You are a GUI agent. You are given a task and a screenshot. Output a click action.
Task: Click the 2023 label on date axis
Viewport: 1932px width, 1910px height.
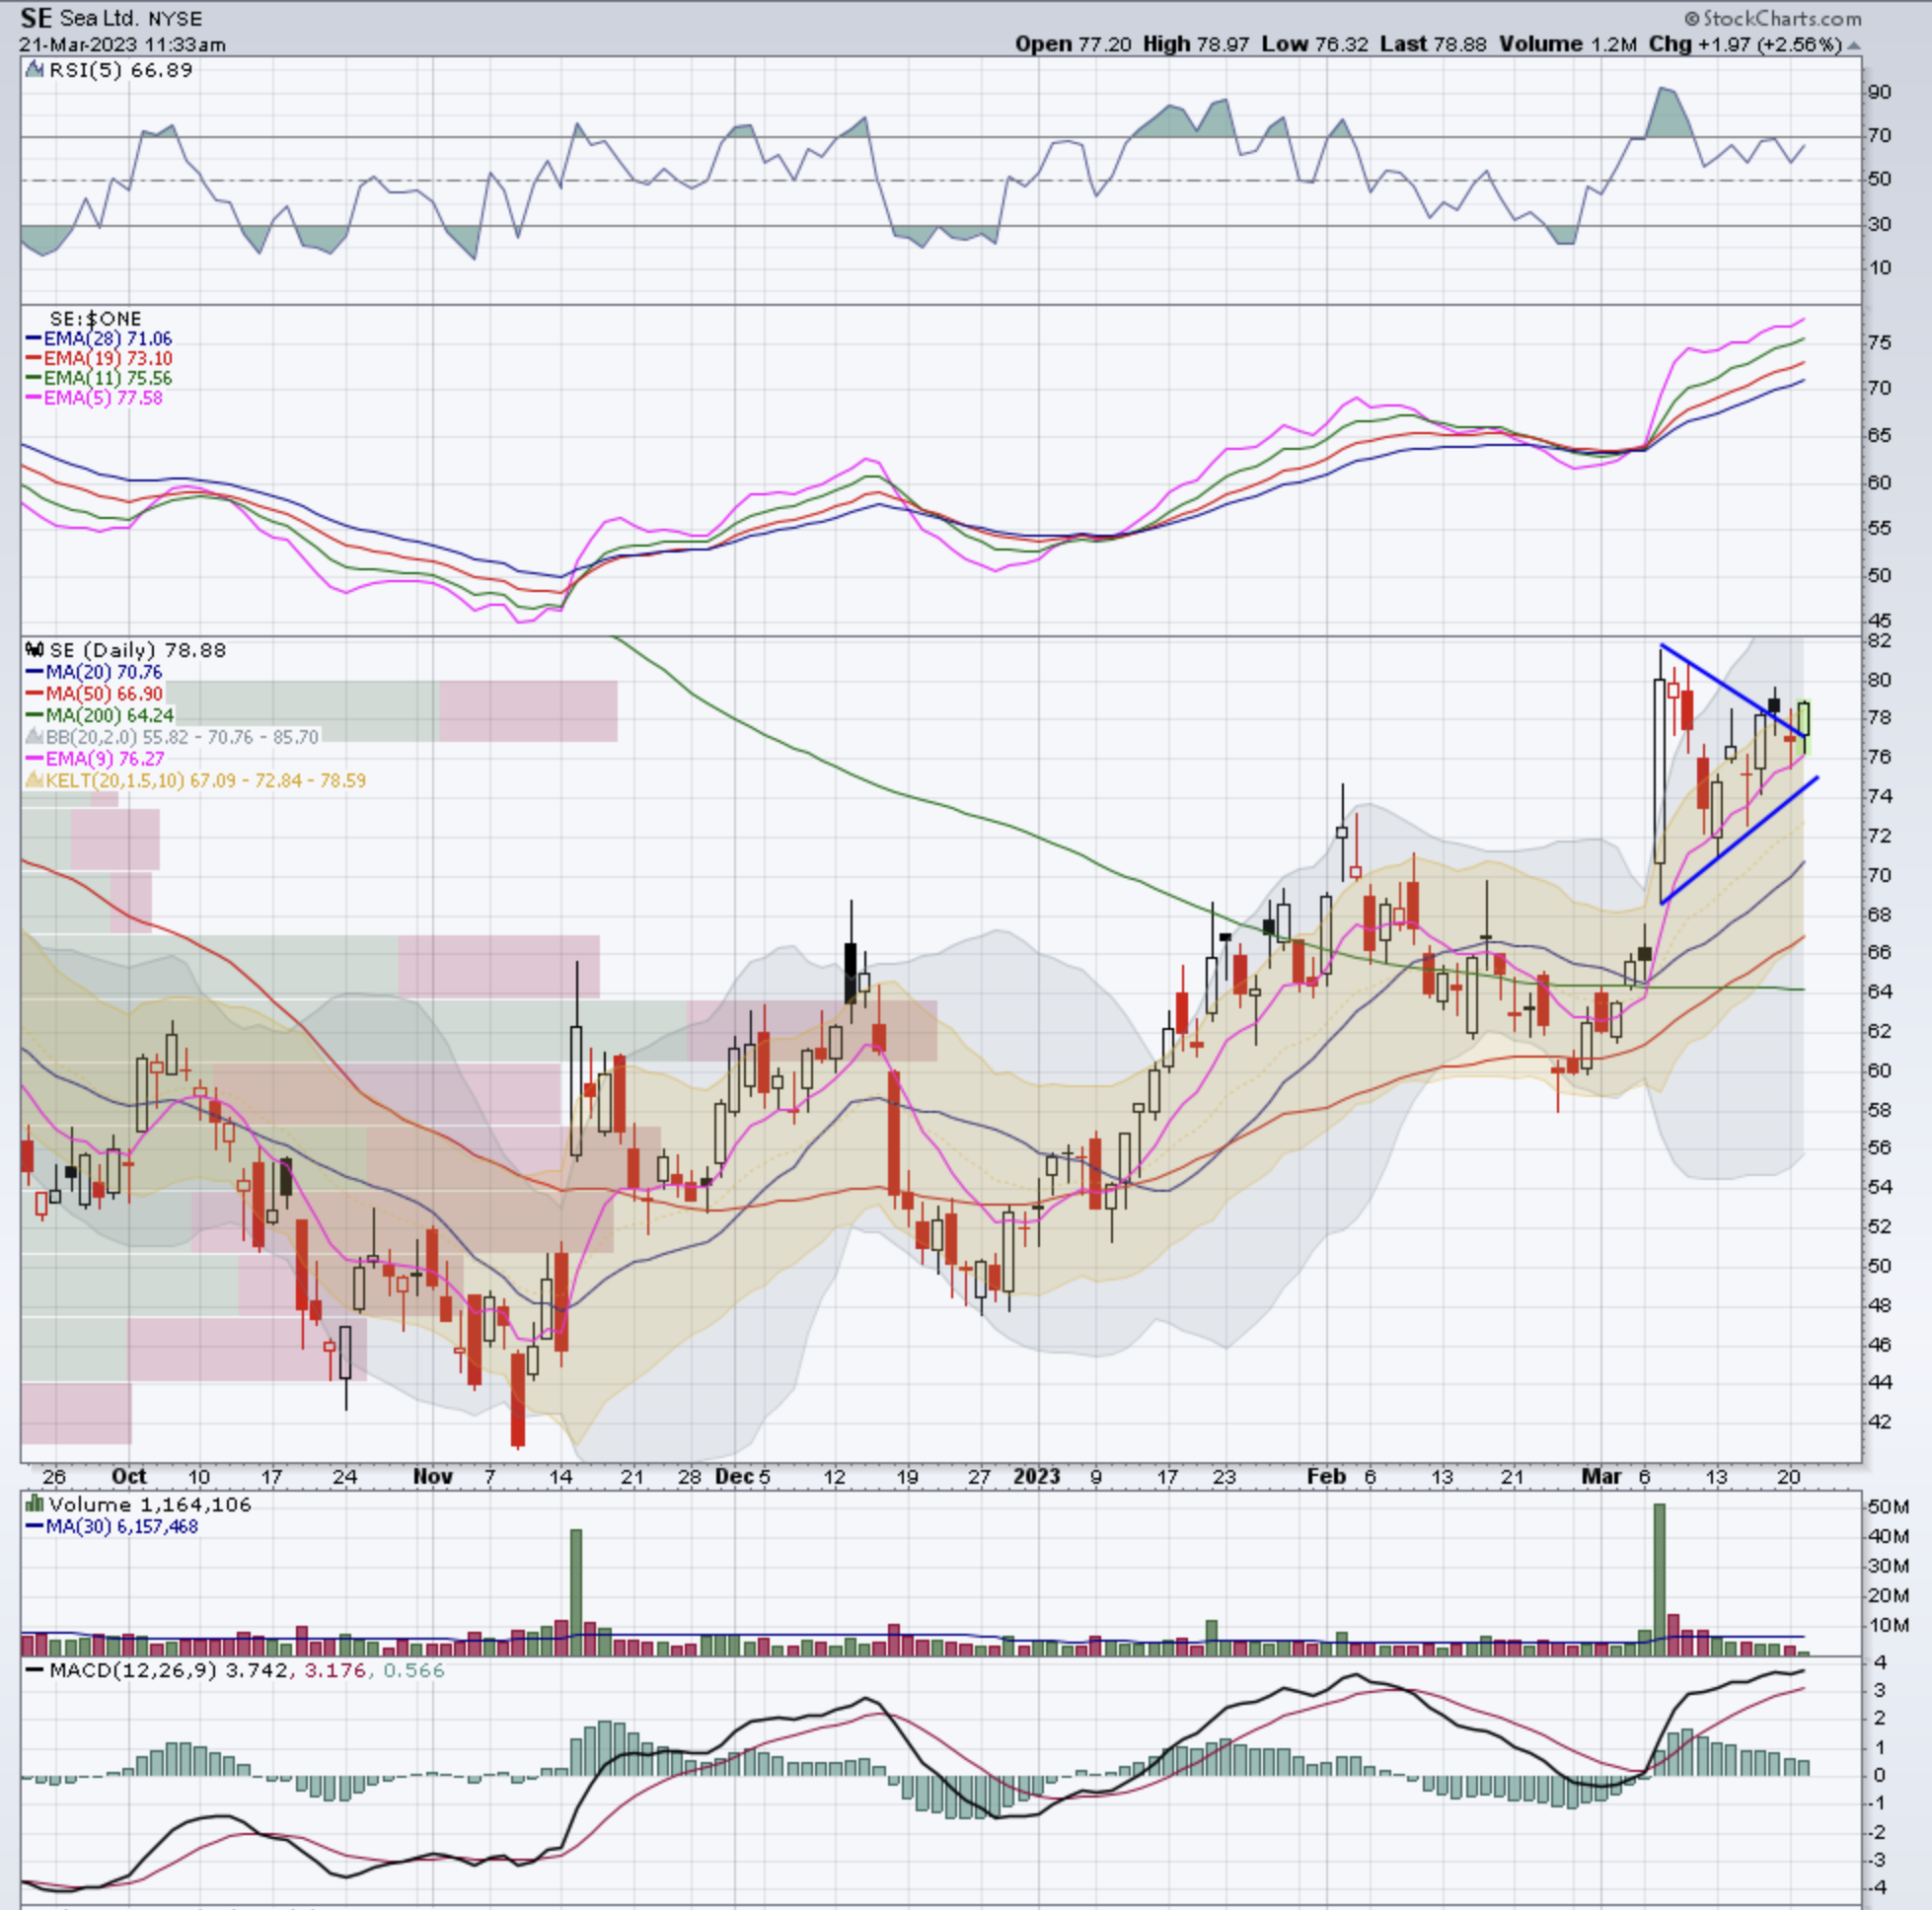(1036, 1476)
